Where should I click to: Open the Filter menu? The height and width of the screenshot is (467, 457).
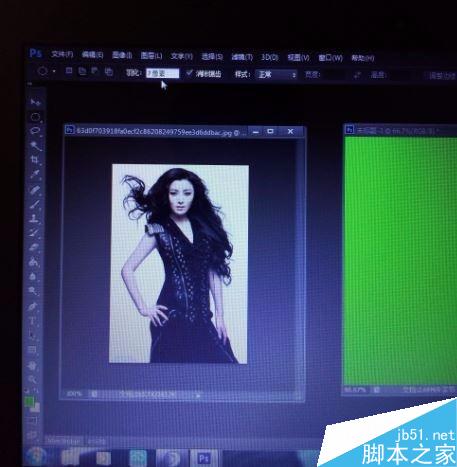(242, 57)
